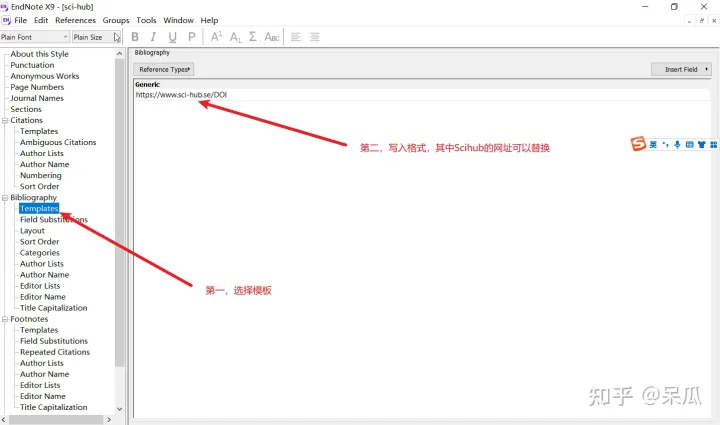
Task: Select Field Substitutions under Footnotes
Action: click(54, 341)
